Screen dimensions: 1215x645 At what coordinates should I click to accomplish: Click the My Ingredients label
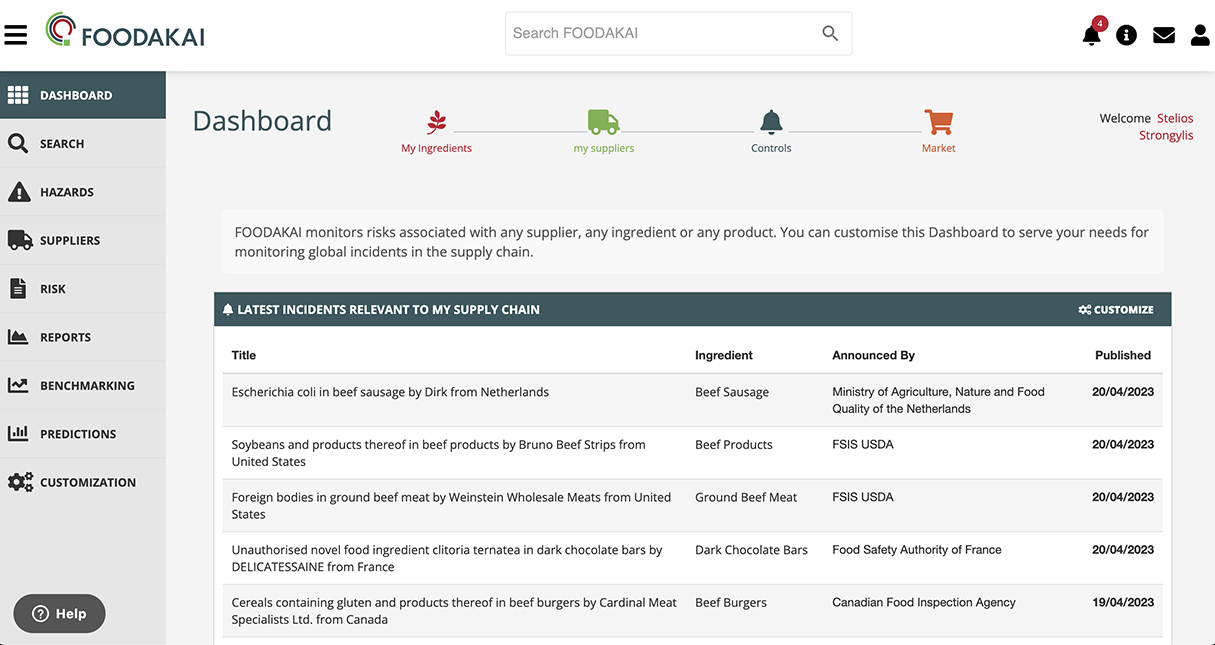coord(436,148)
